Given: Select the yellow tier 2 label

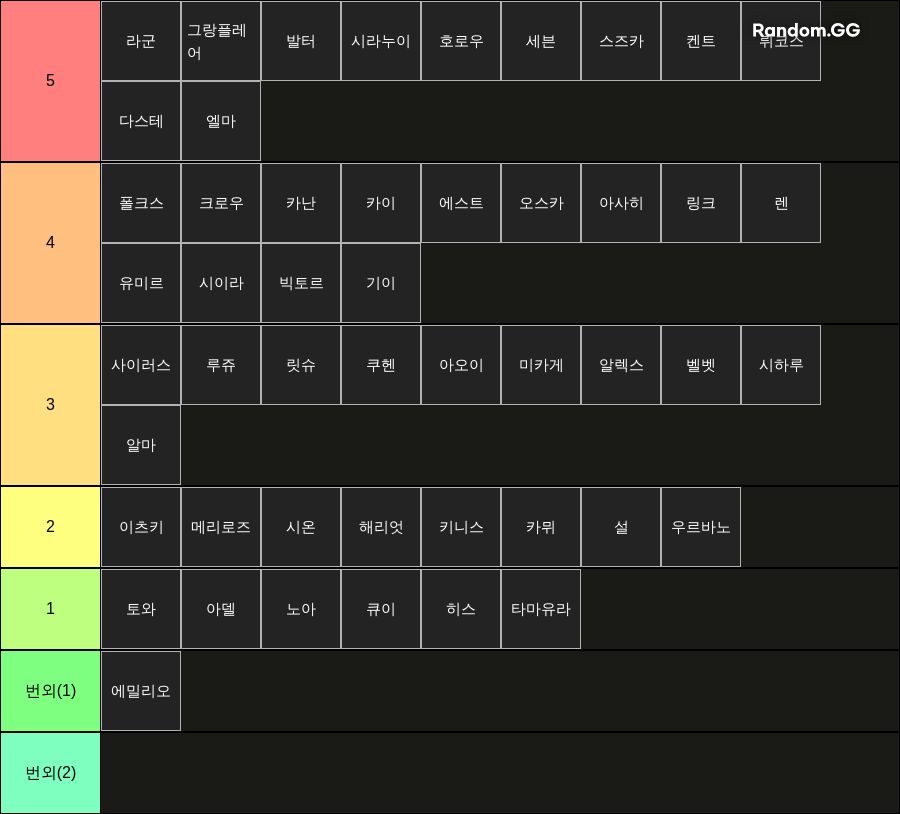Looking at the screenshot, I should pyautogui.click(x=51, y=527).
